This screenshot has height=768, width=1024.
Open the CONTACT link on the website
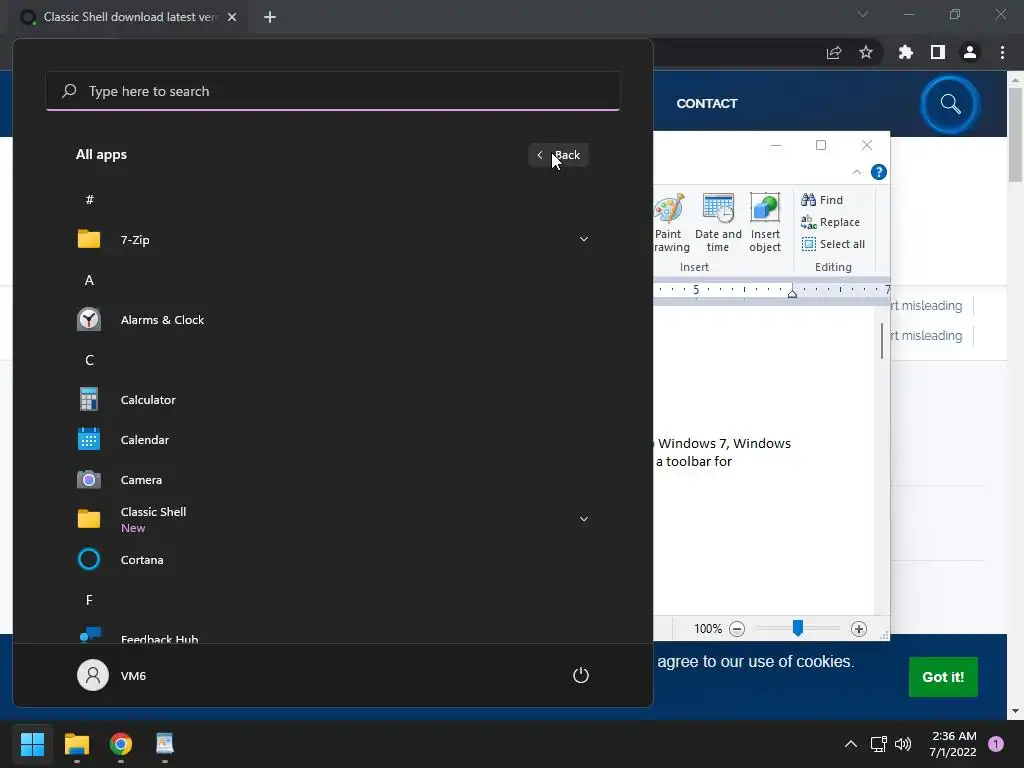click(x=707, y=103)
